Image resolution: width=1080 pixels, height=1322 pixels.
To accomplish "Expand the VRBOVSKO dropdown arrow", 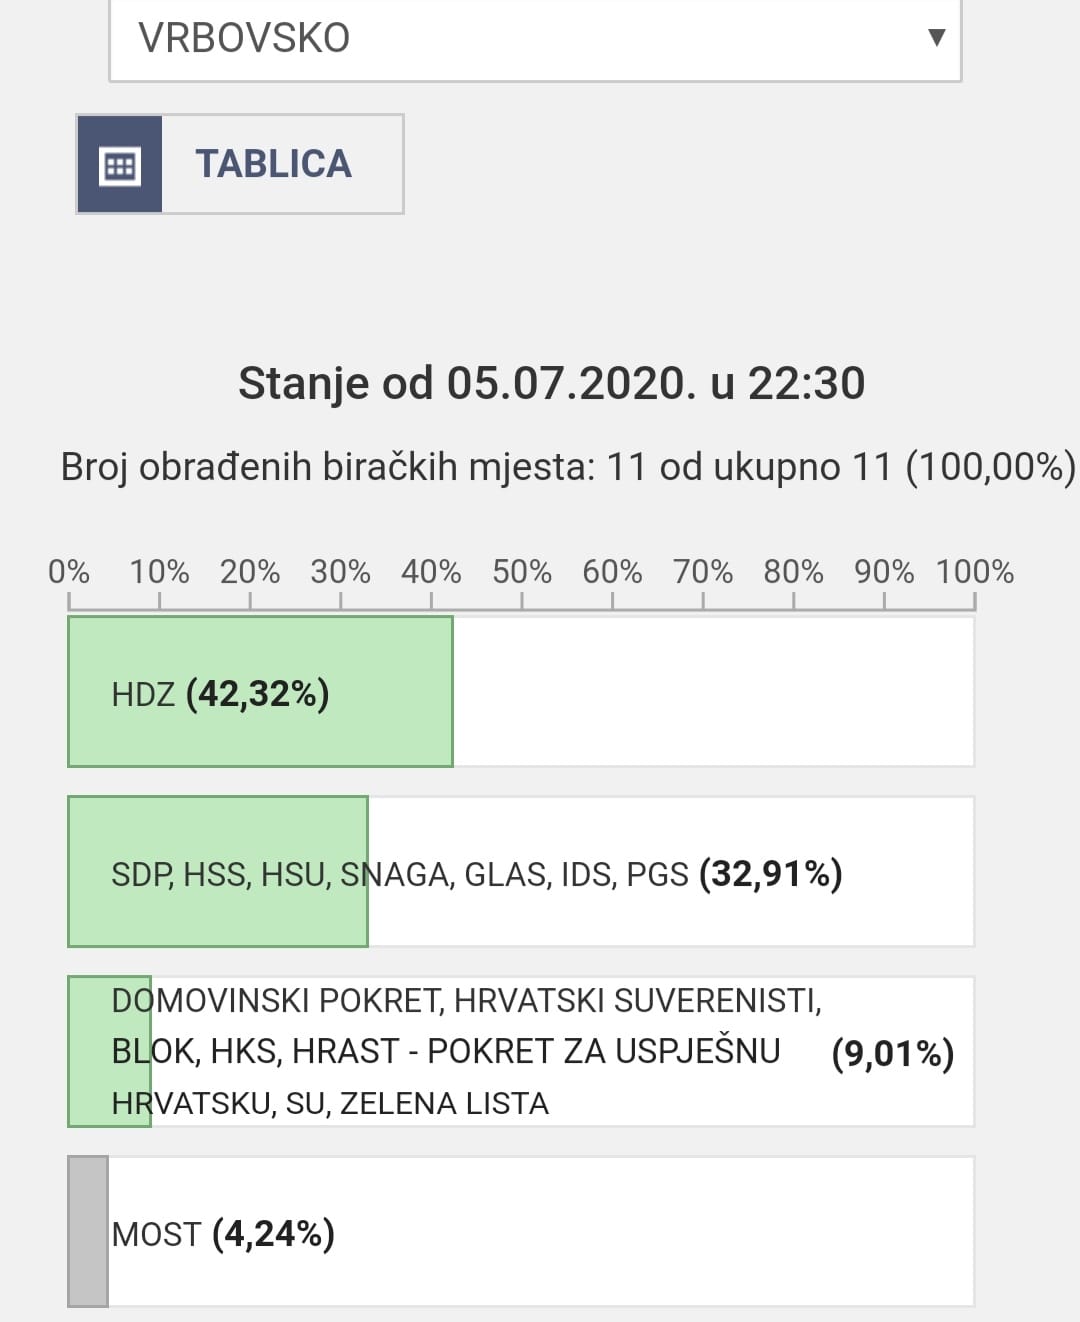I will [937, 38].
